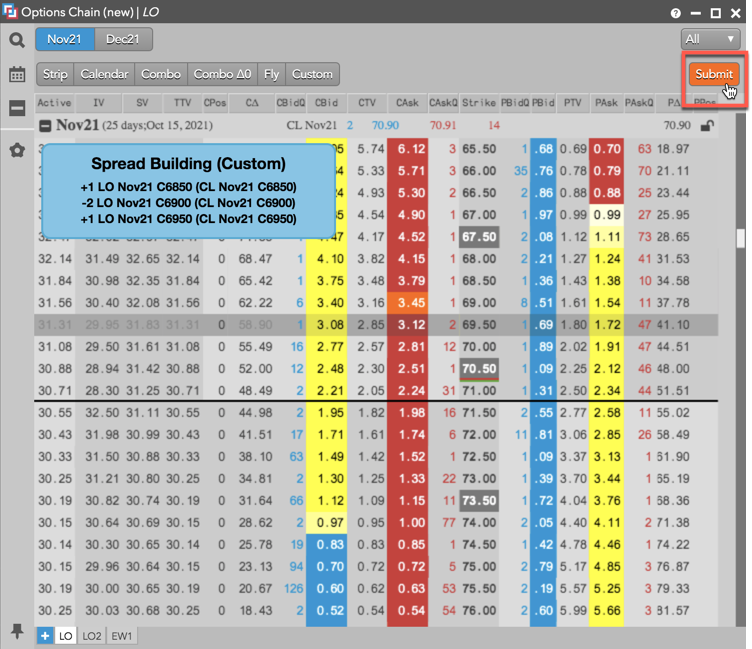Open help question mark icon in title bar
752x649 pixels.
(677, 13)
